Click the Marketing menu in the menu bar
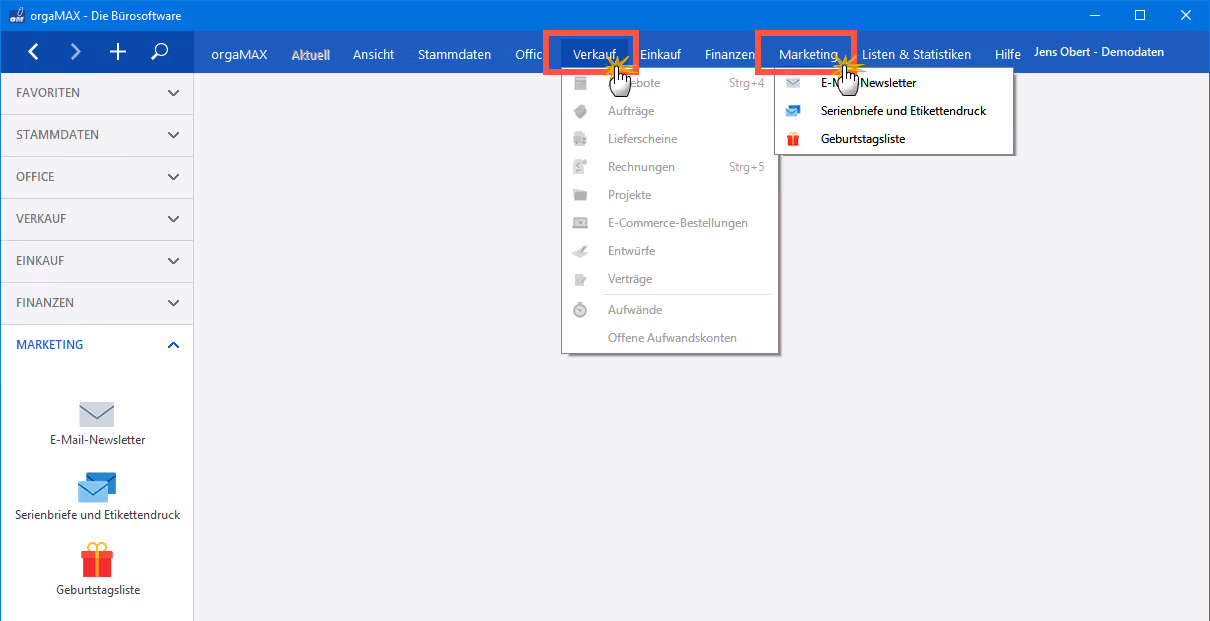 click(x=808, y=54)
